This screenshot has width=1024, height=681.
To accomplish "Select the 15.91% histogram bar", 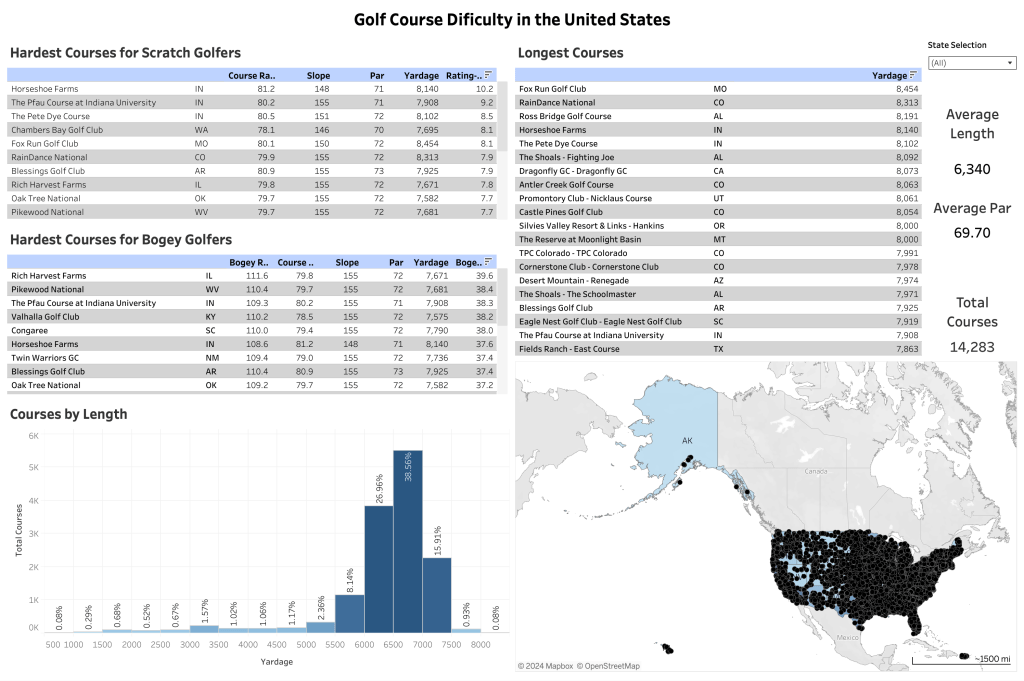I will pos(437,594).
